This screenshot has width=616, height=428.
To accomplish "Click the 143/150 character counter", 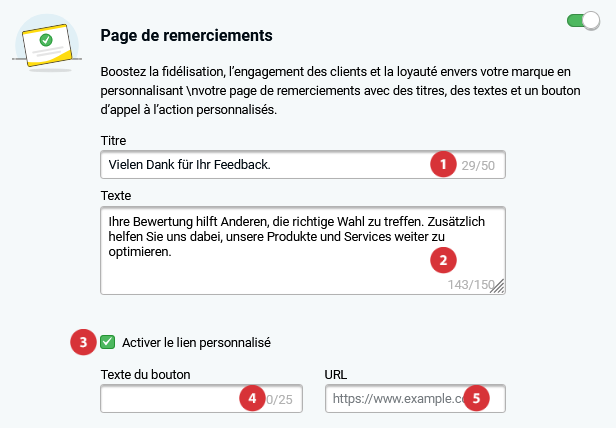I will (x=471, y=284).
